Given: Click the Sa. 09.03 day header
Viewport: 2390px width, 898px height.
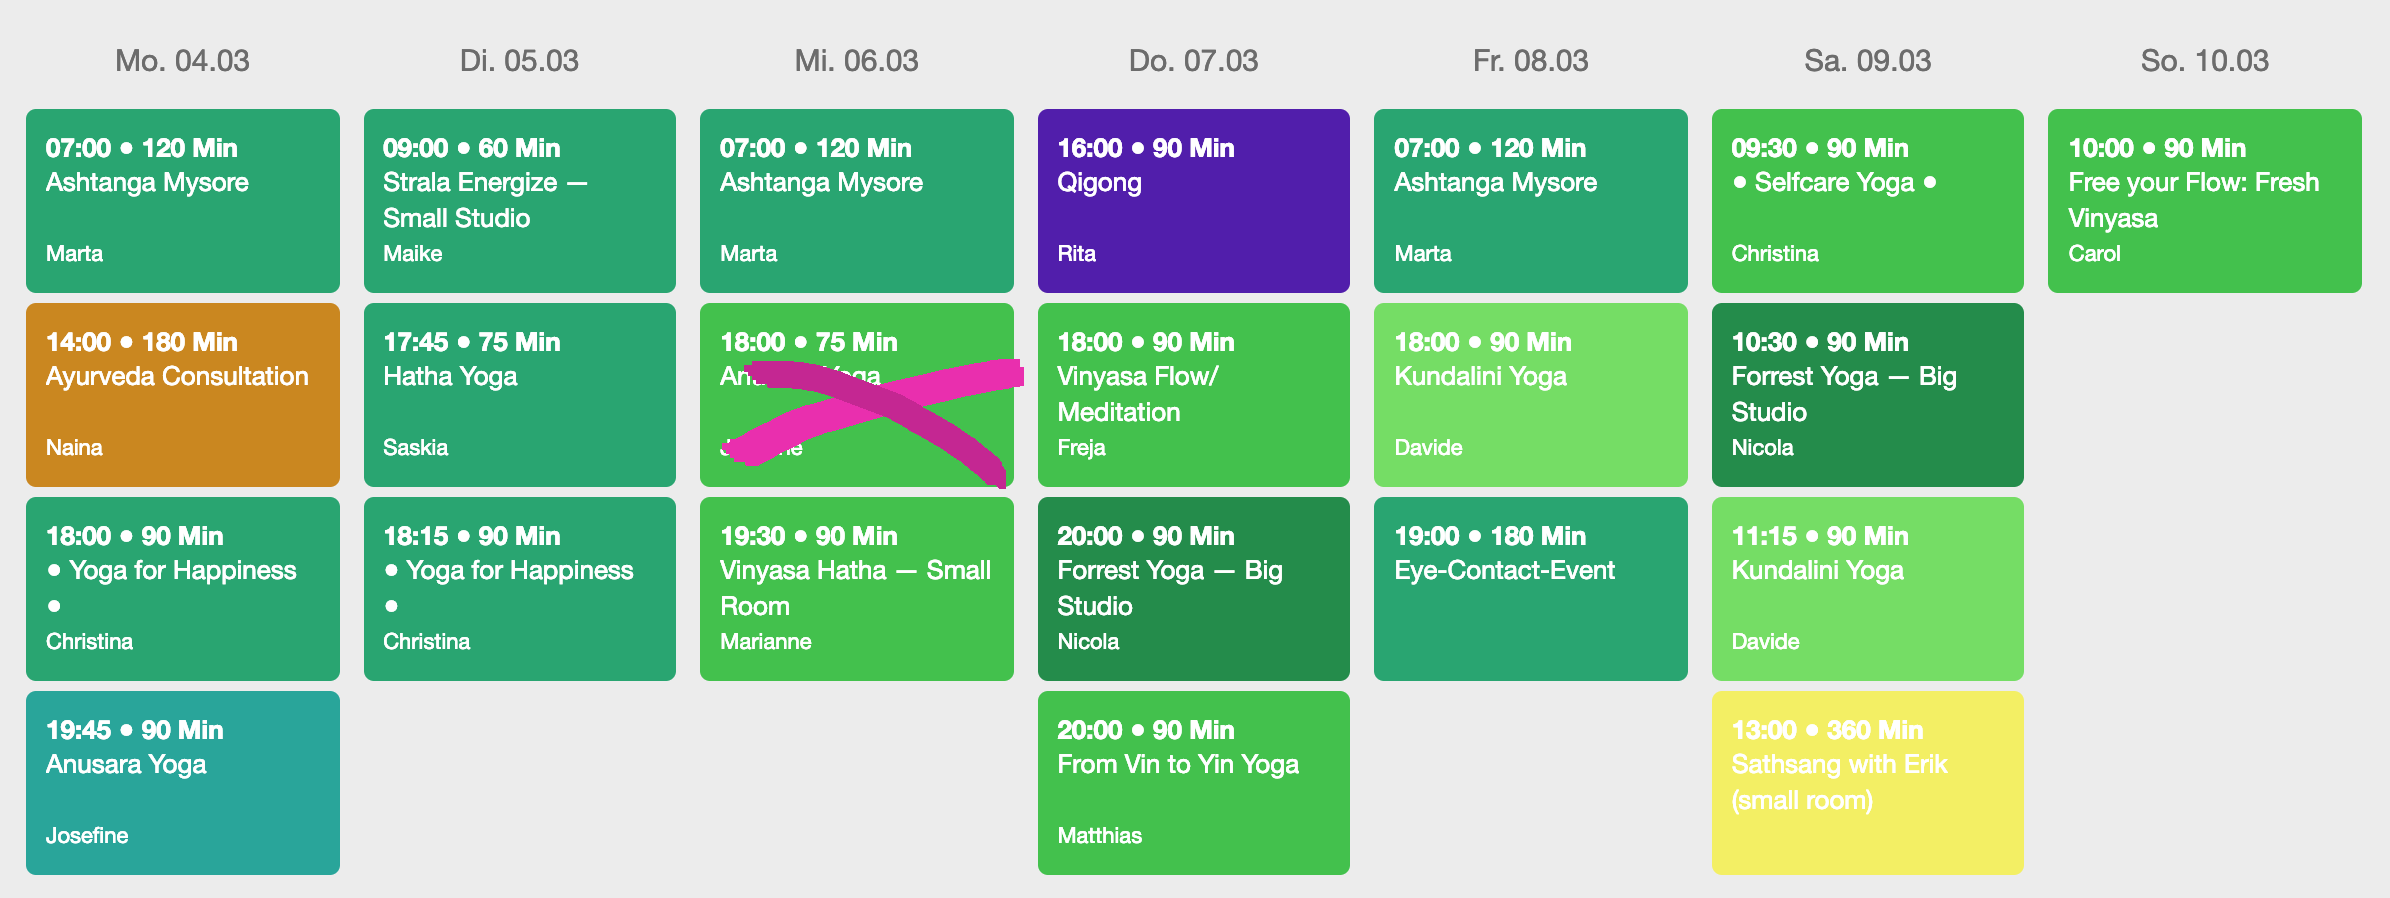Looking at the screenshot, I should point(1868,61).
